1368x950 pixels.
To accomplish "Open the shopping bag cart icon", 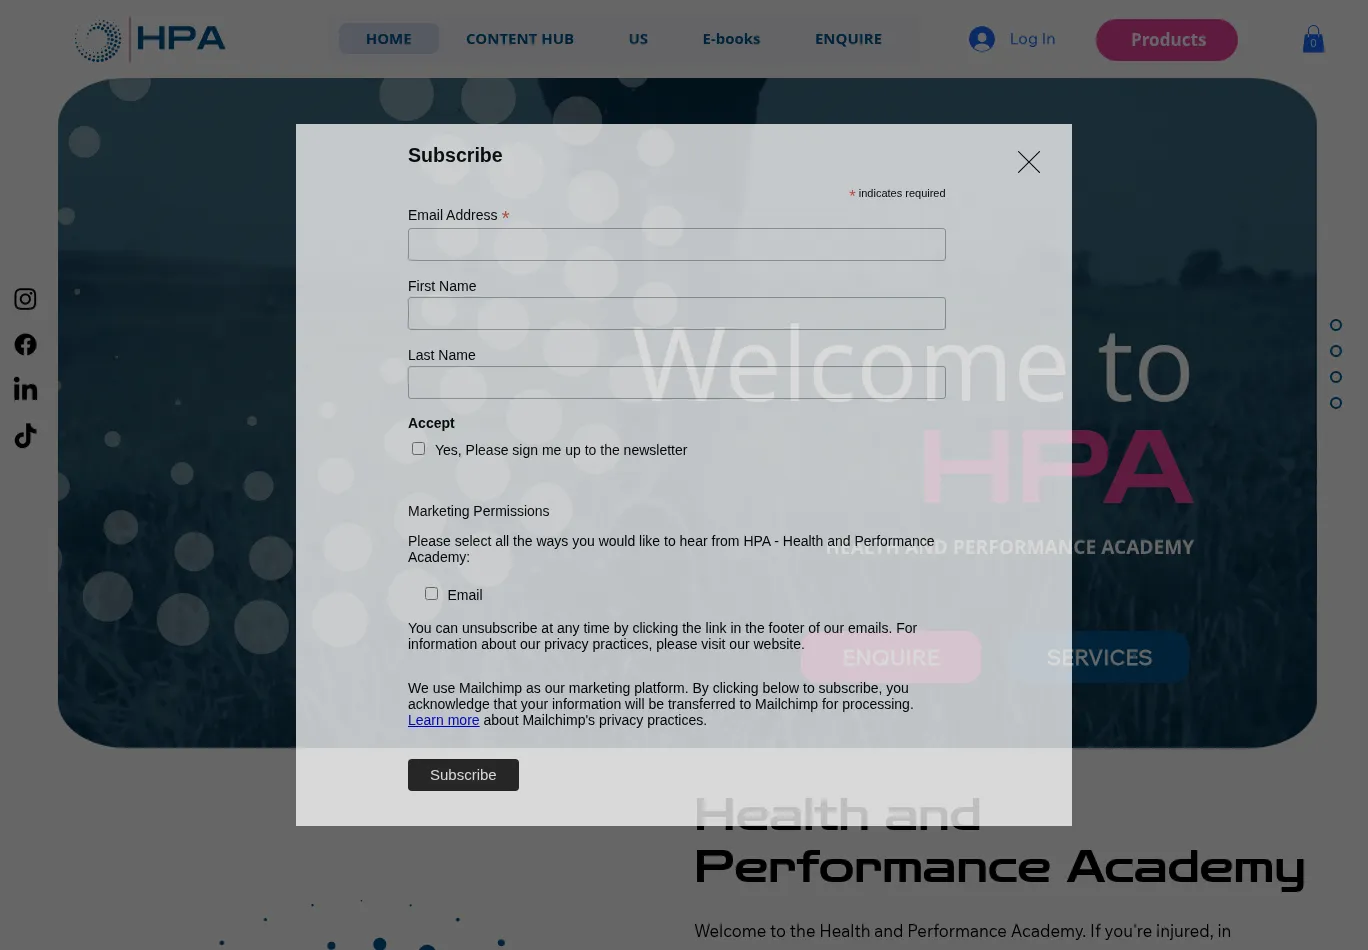I will [1313, 40].
